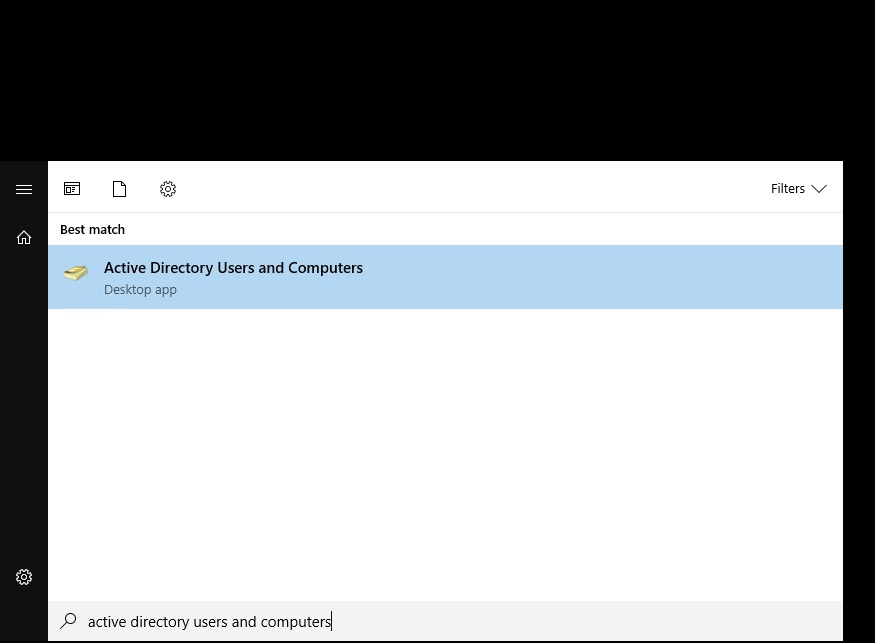Filter results by Settings gear icon at top
Viewport: 875px width, 643px height.
168,189
